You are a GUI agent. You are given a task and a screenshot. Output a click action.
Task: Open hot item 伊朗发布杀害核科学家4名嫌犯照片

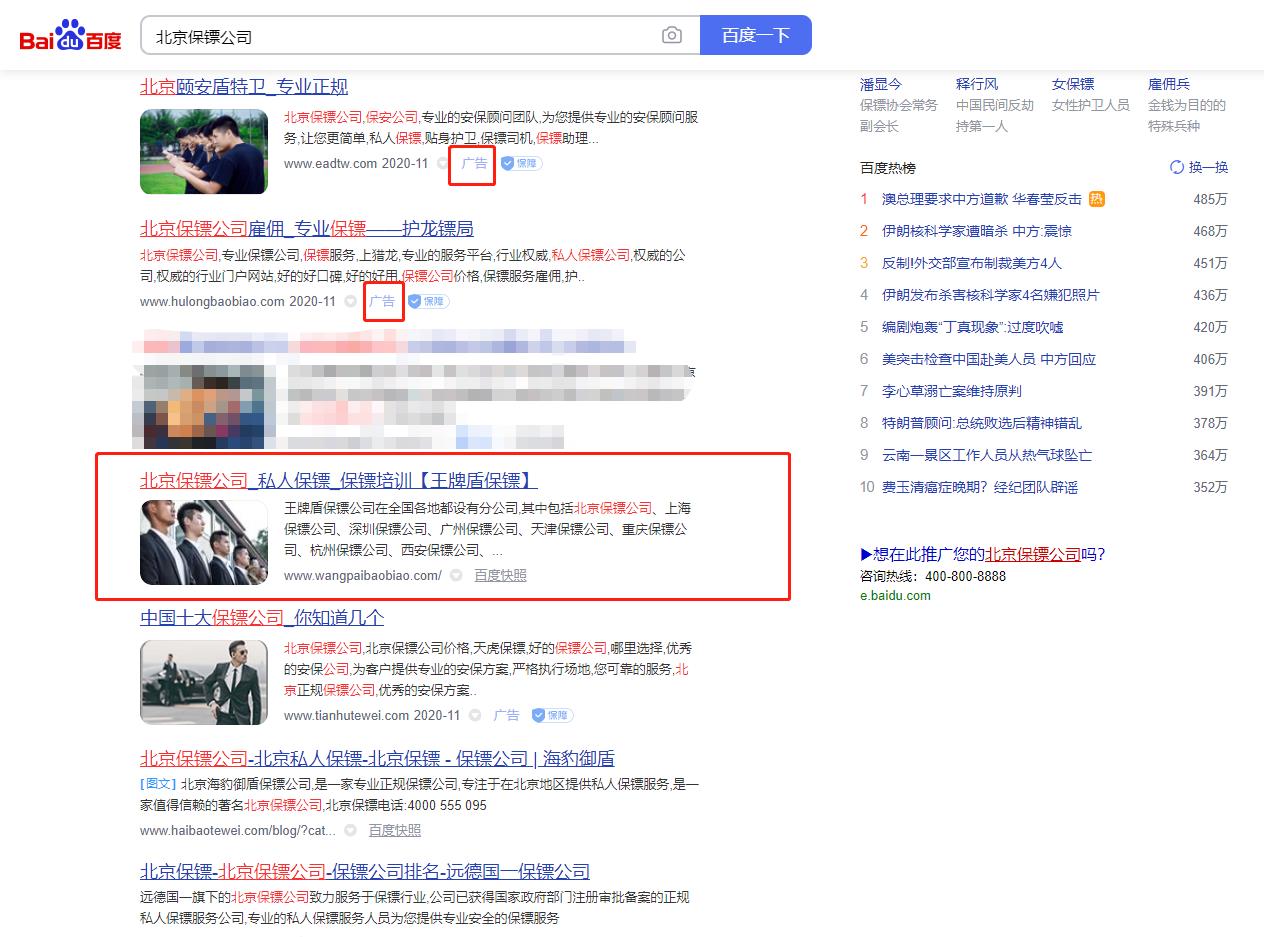point(991,295)
